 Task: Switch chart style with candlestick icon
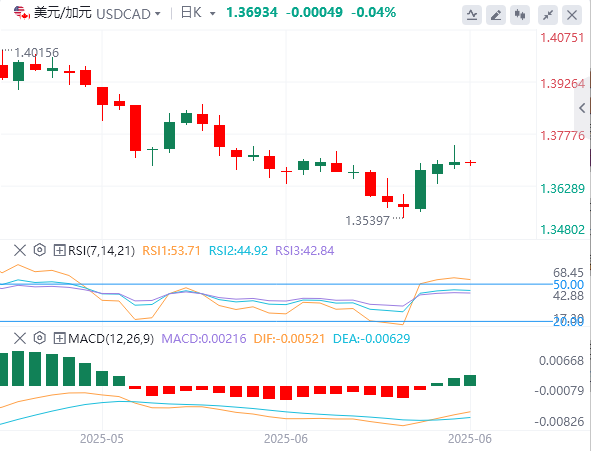[520, 15]
